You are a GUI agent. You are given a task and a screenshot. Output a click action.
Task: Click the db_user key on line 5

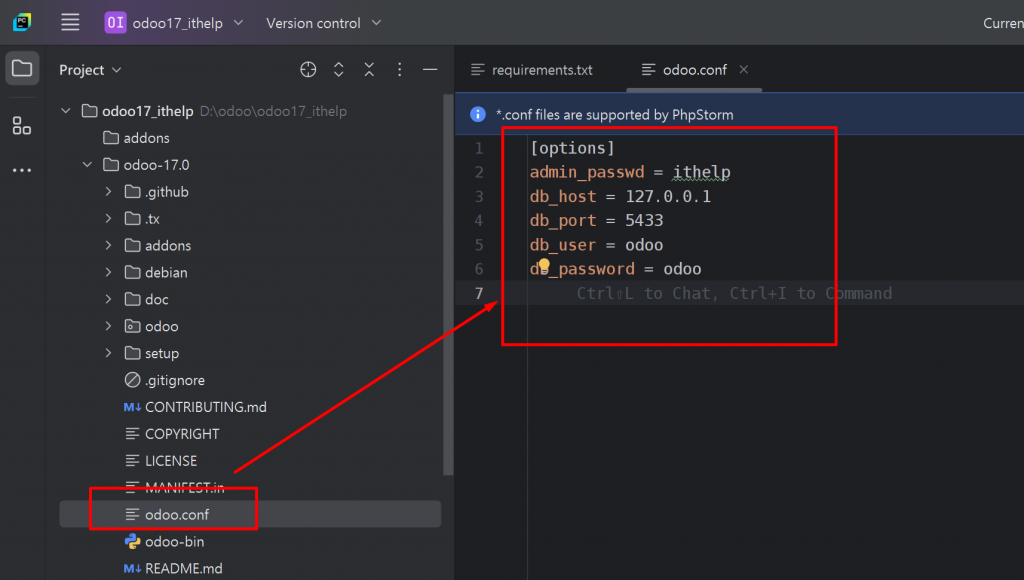(x=563, y=245)
